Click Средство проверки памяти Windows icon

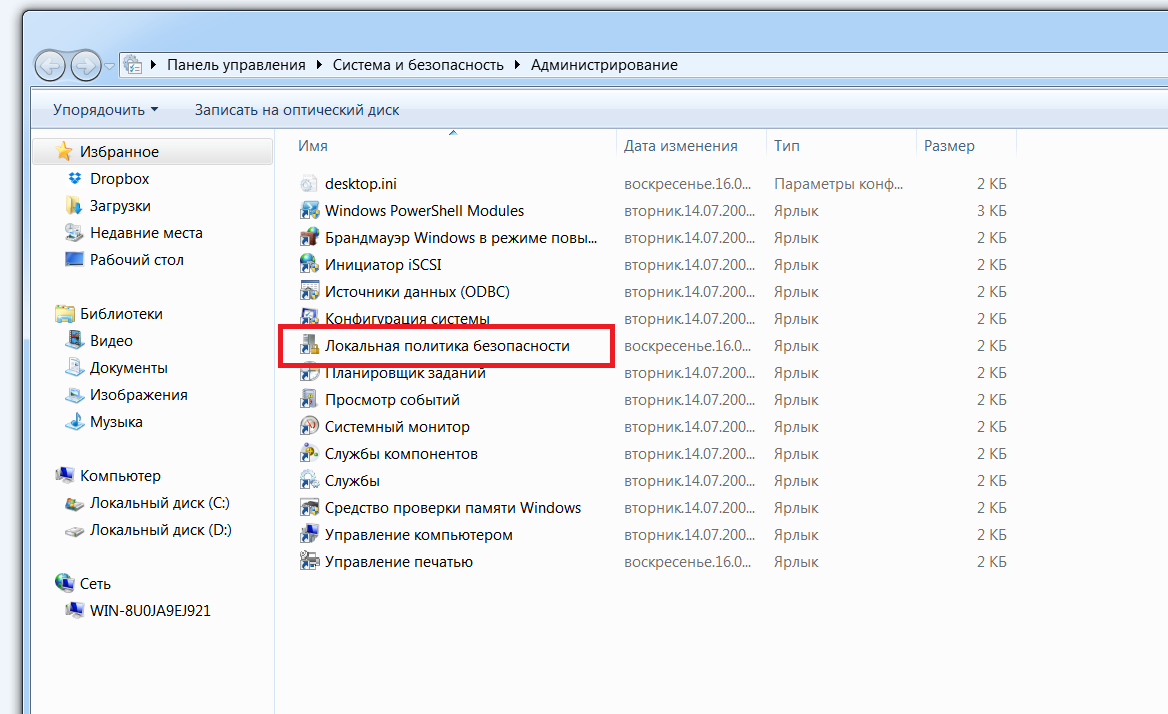(309, 508)
